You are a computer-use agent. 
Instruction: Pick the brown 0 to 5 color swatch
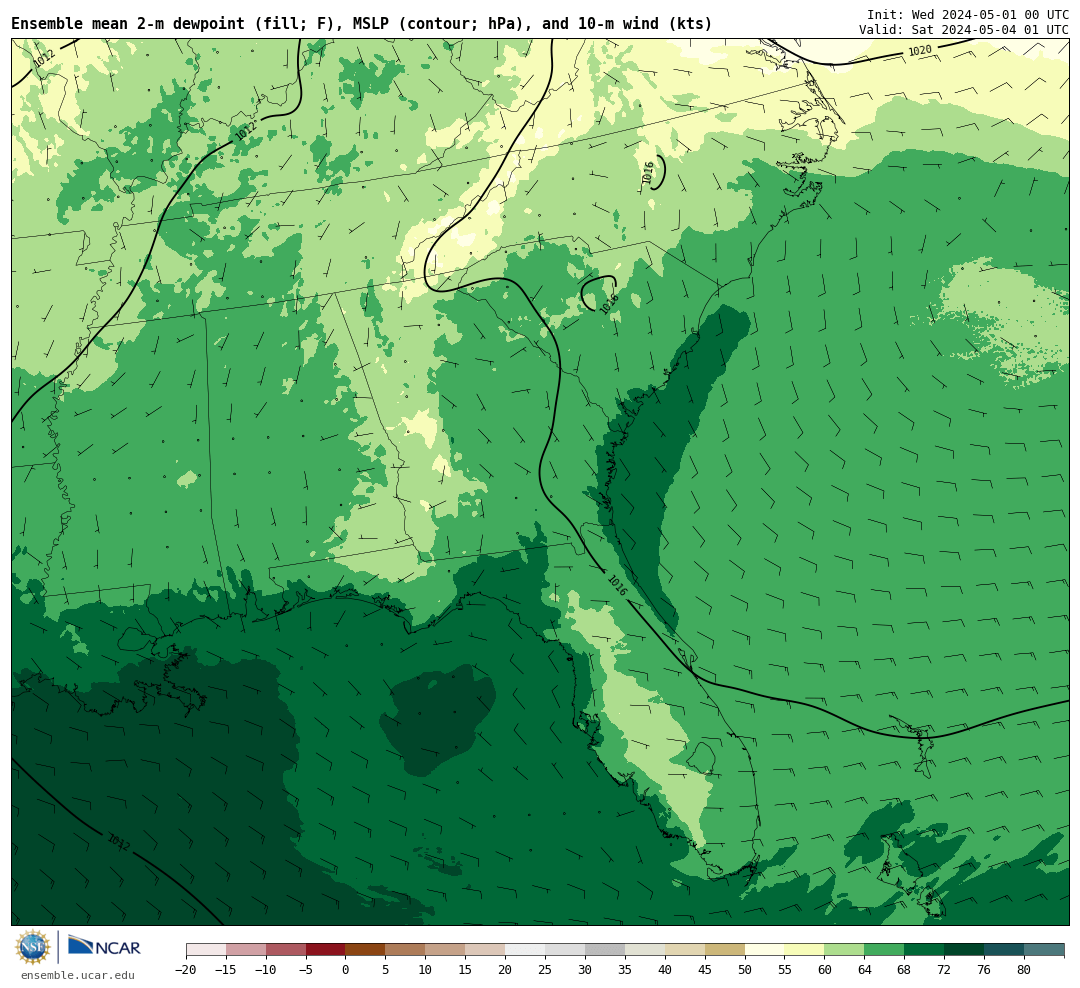click(x=366, y=950)
